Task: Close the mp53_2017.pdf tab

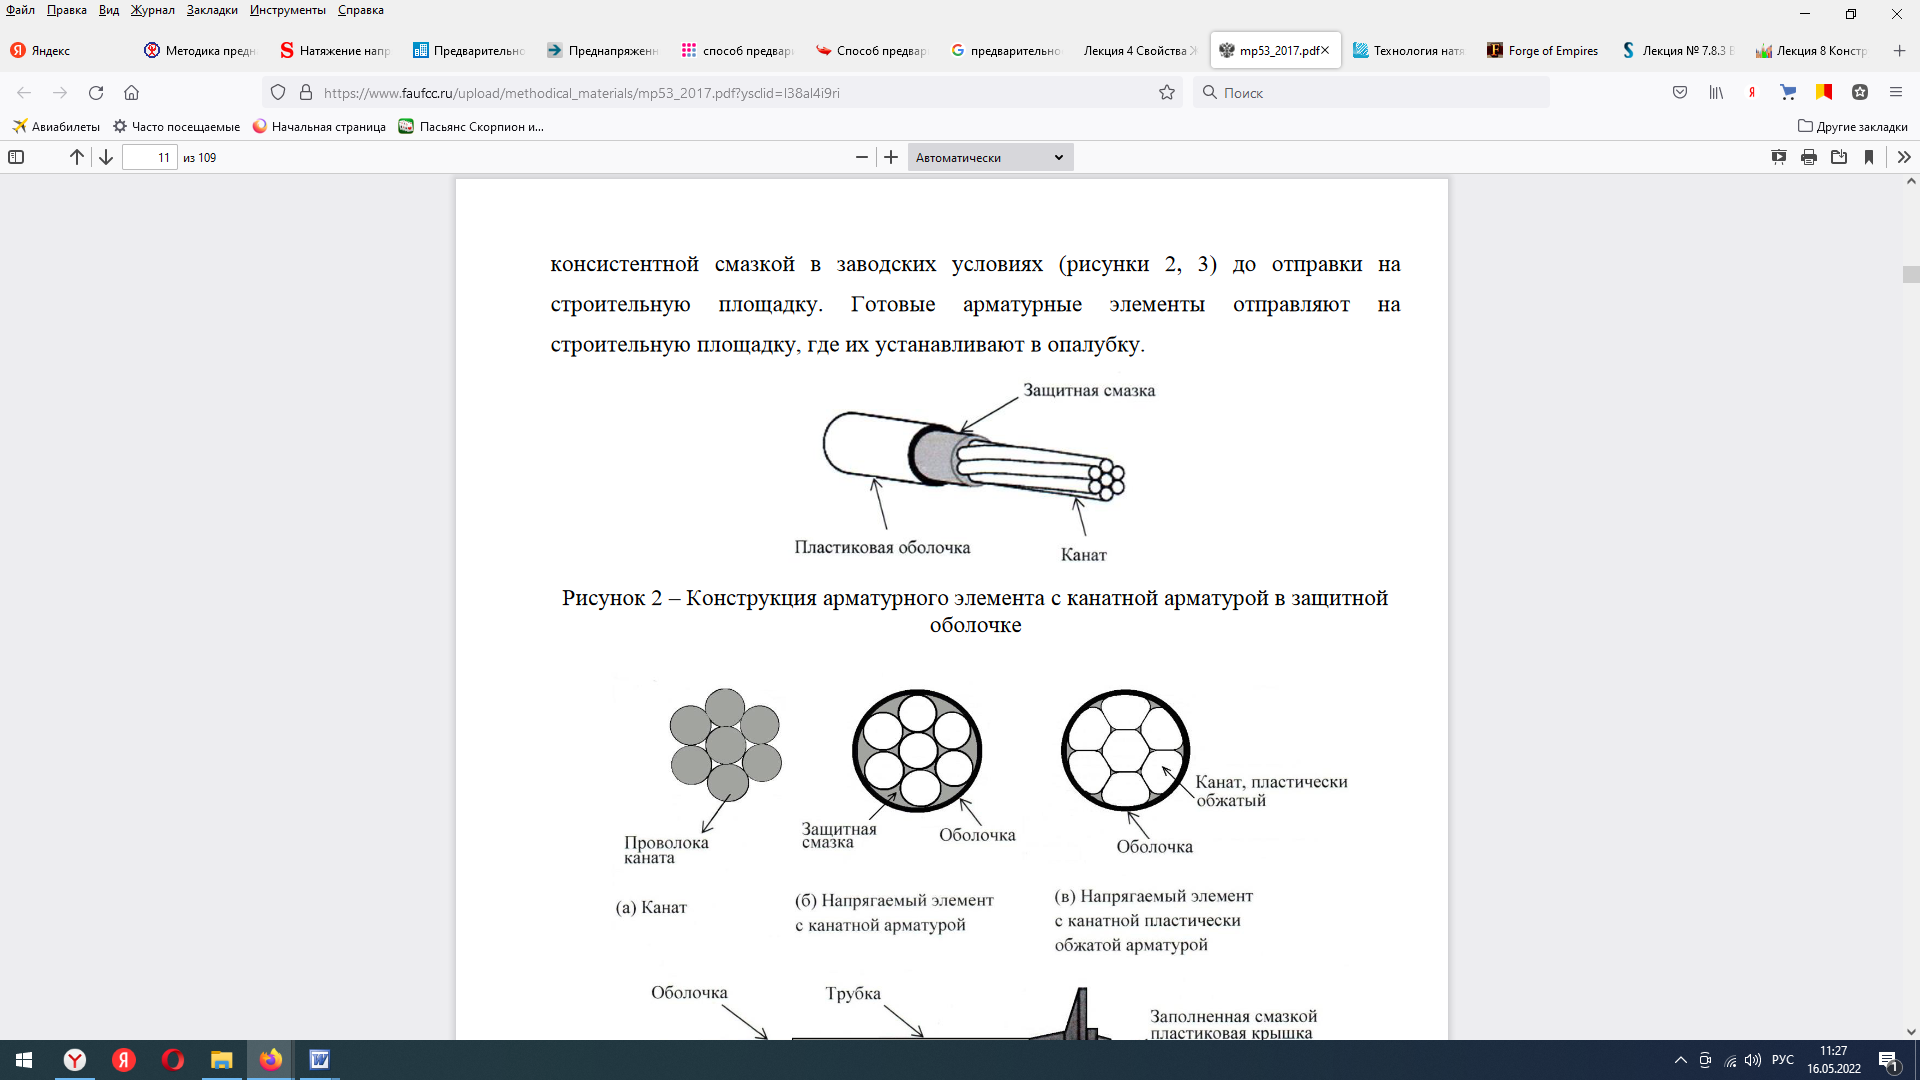Action: pos(1325,51)
